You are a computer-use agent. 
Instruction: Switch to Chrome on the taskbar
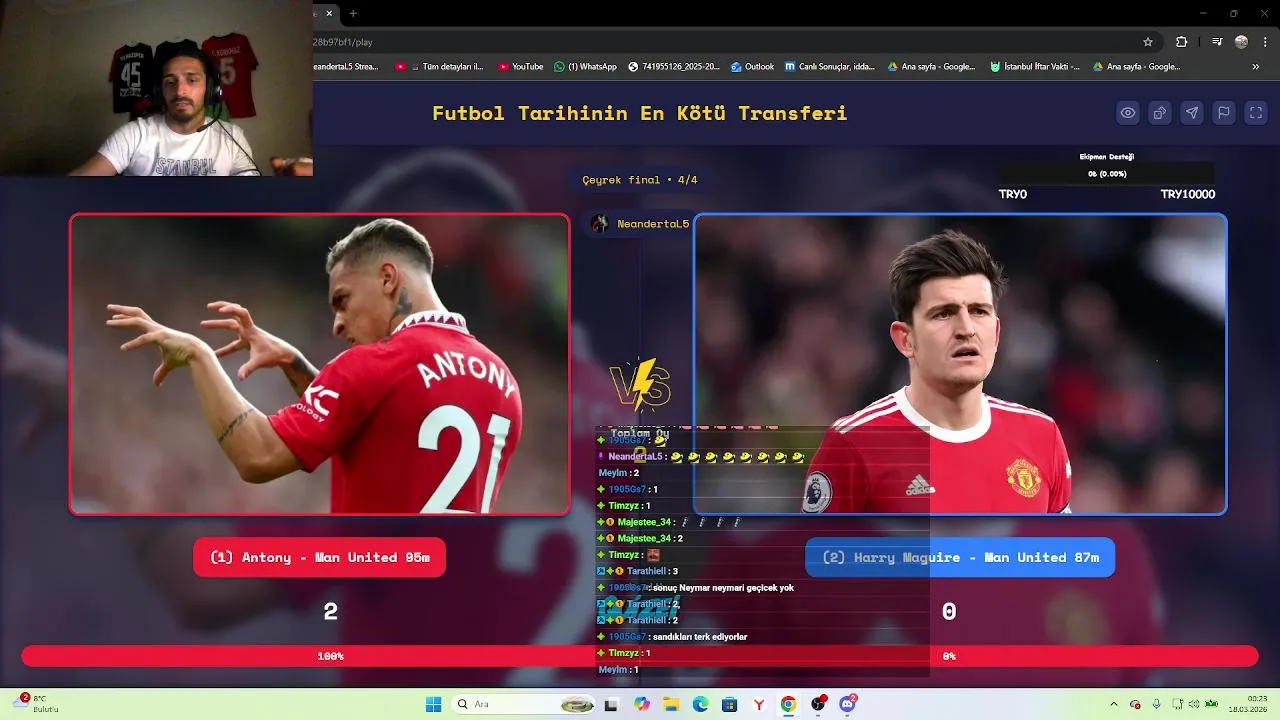(788, 704)
